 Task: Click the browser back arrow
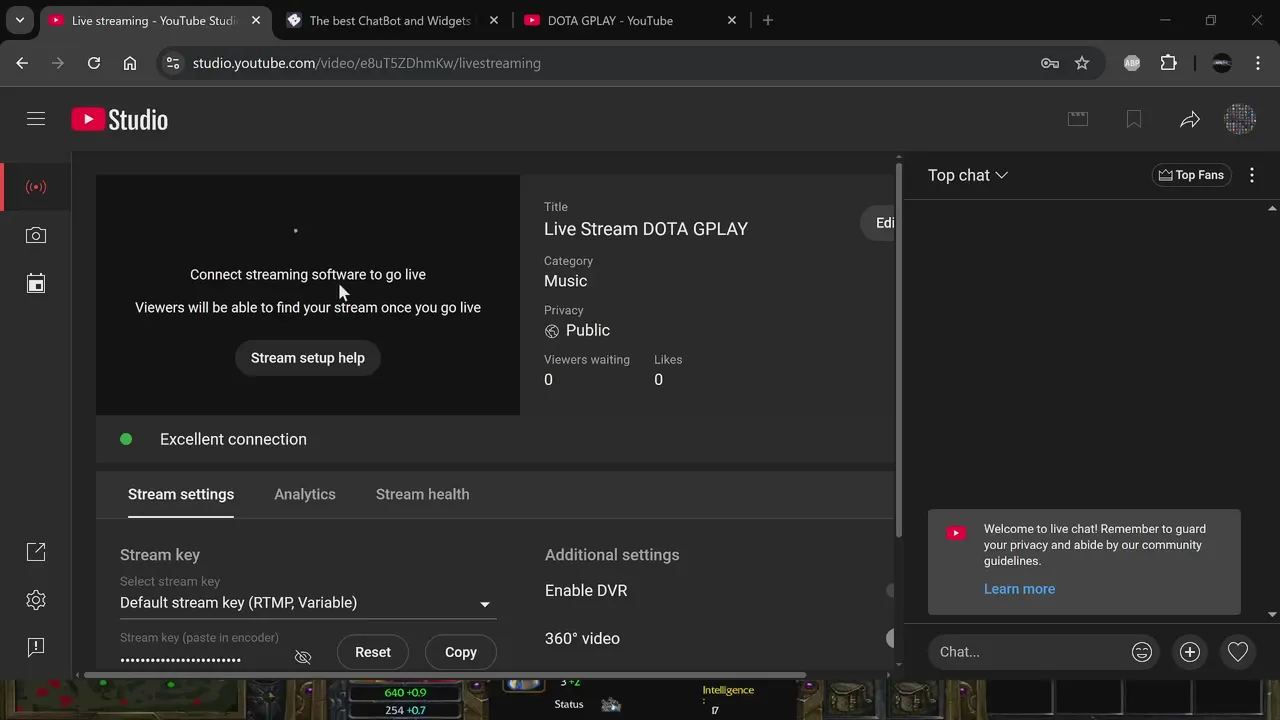[x=22, y=63]
